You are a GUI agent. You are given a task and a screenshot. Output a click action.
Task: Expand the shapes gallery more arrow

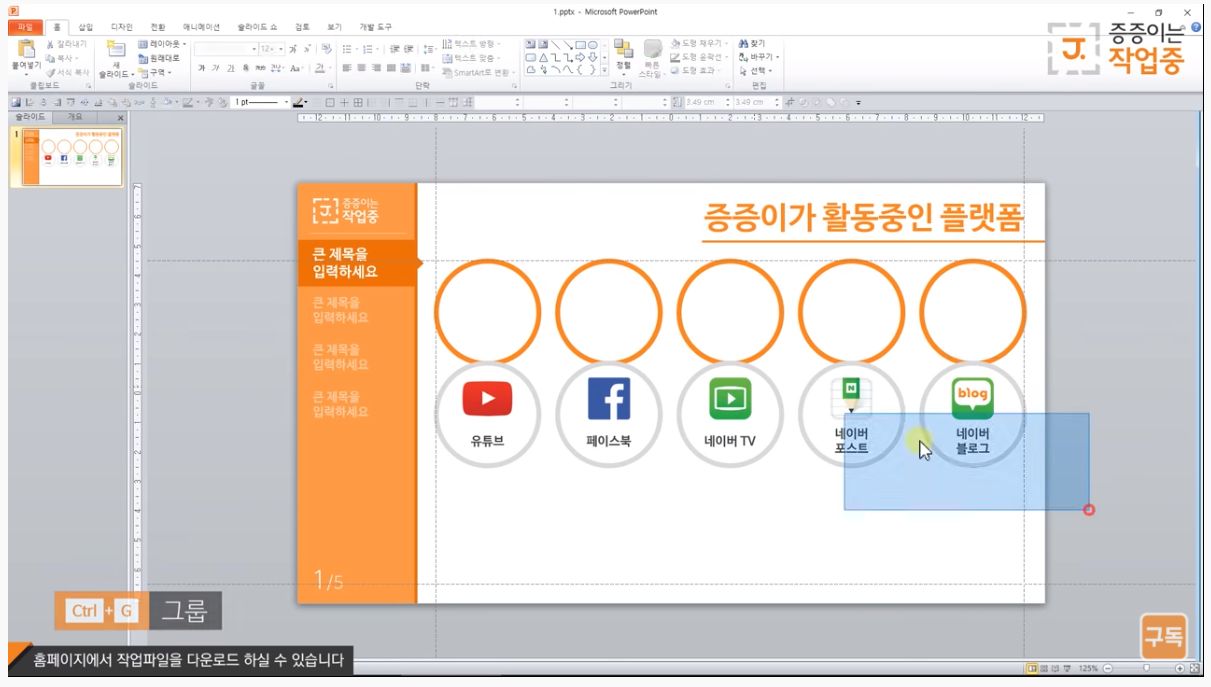tap(605, 71)
